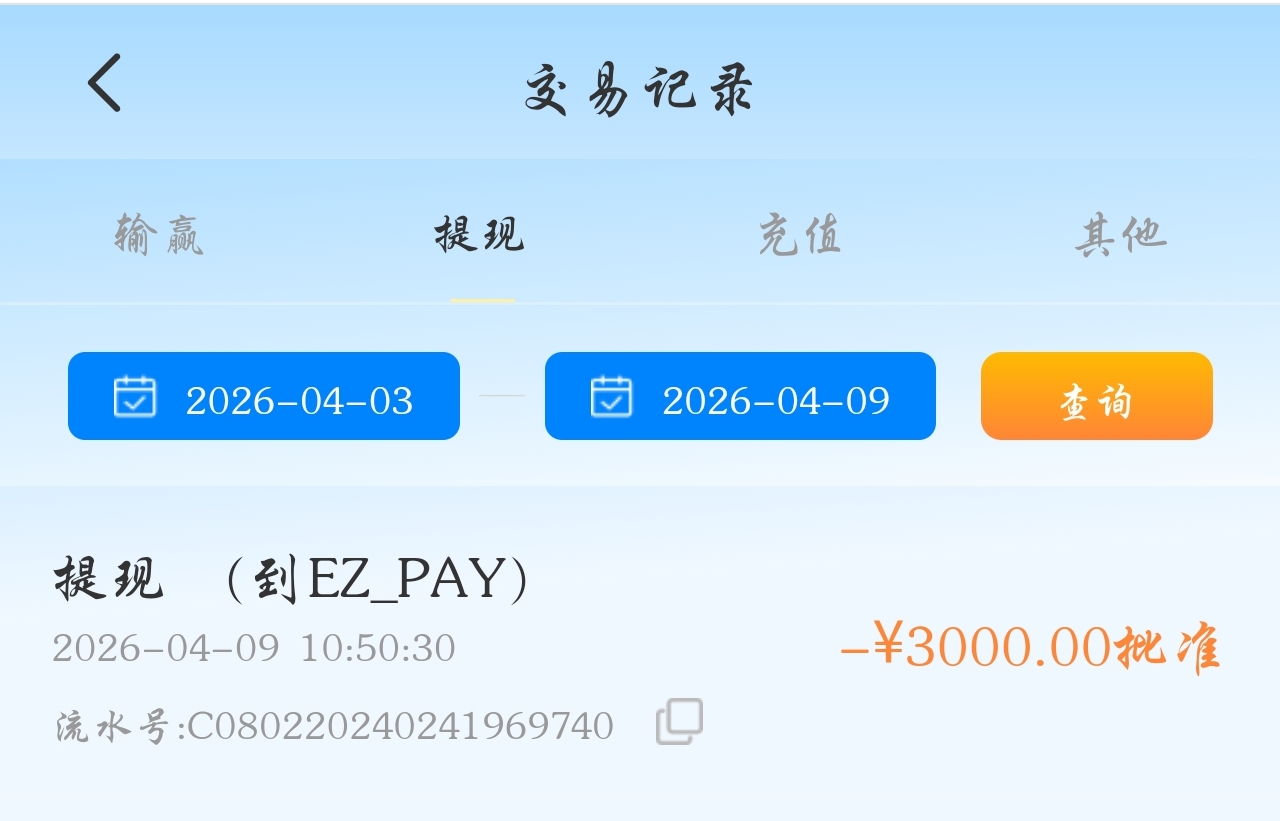Screen dimensions: 1280x821
Task: Click the dash between the date fields
Action: [x=502, y=396]
